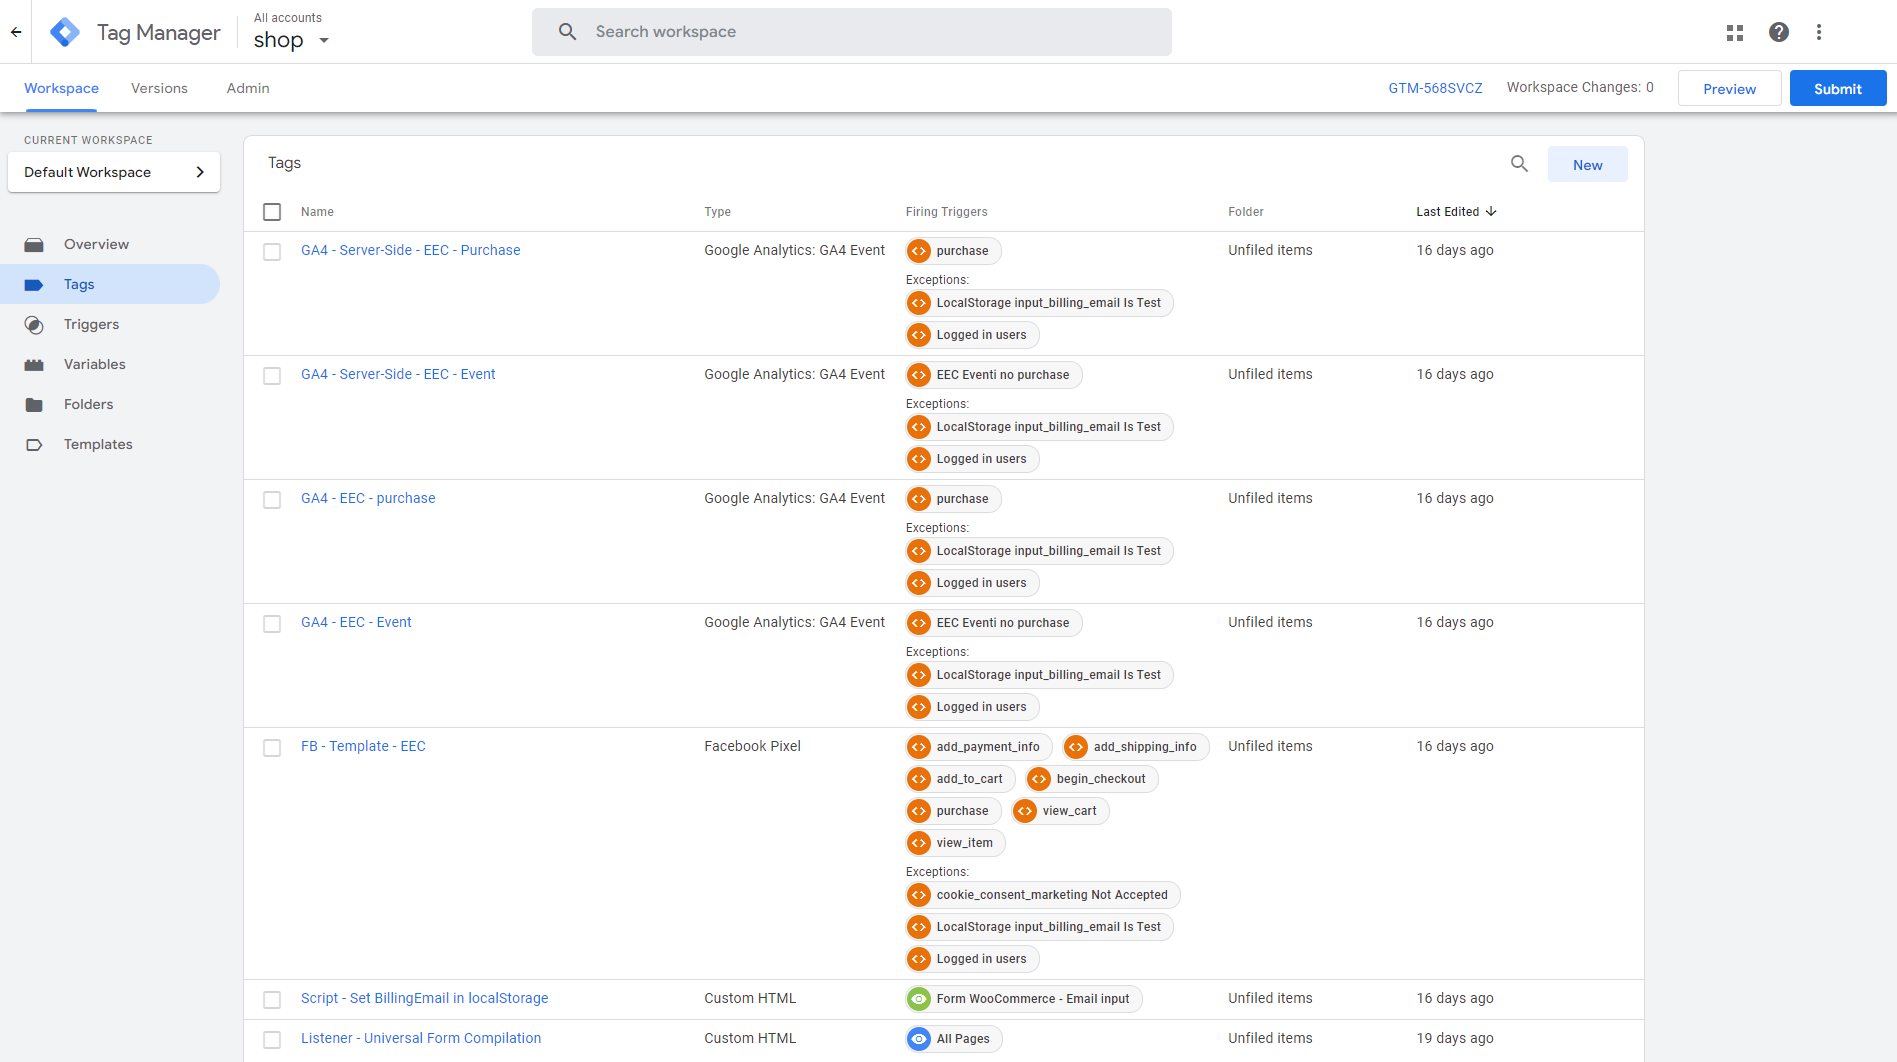
Task: Select the GA4 - EEC - purchase checkbox
Action: pos(272,500)
